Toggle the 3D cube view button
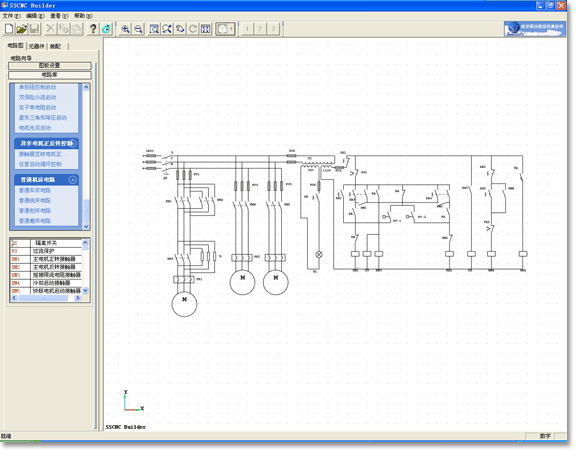Image resolution: width=579 pixels, height=456 pixels. (x=225, y=29)
